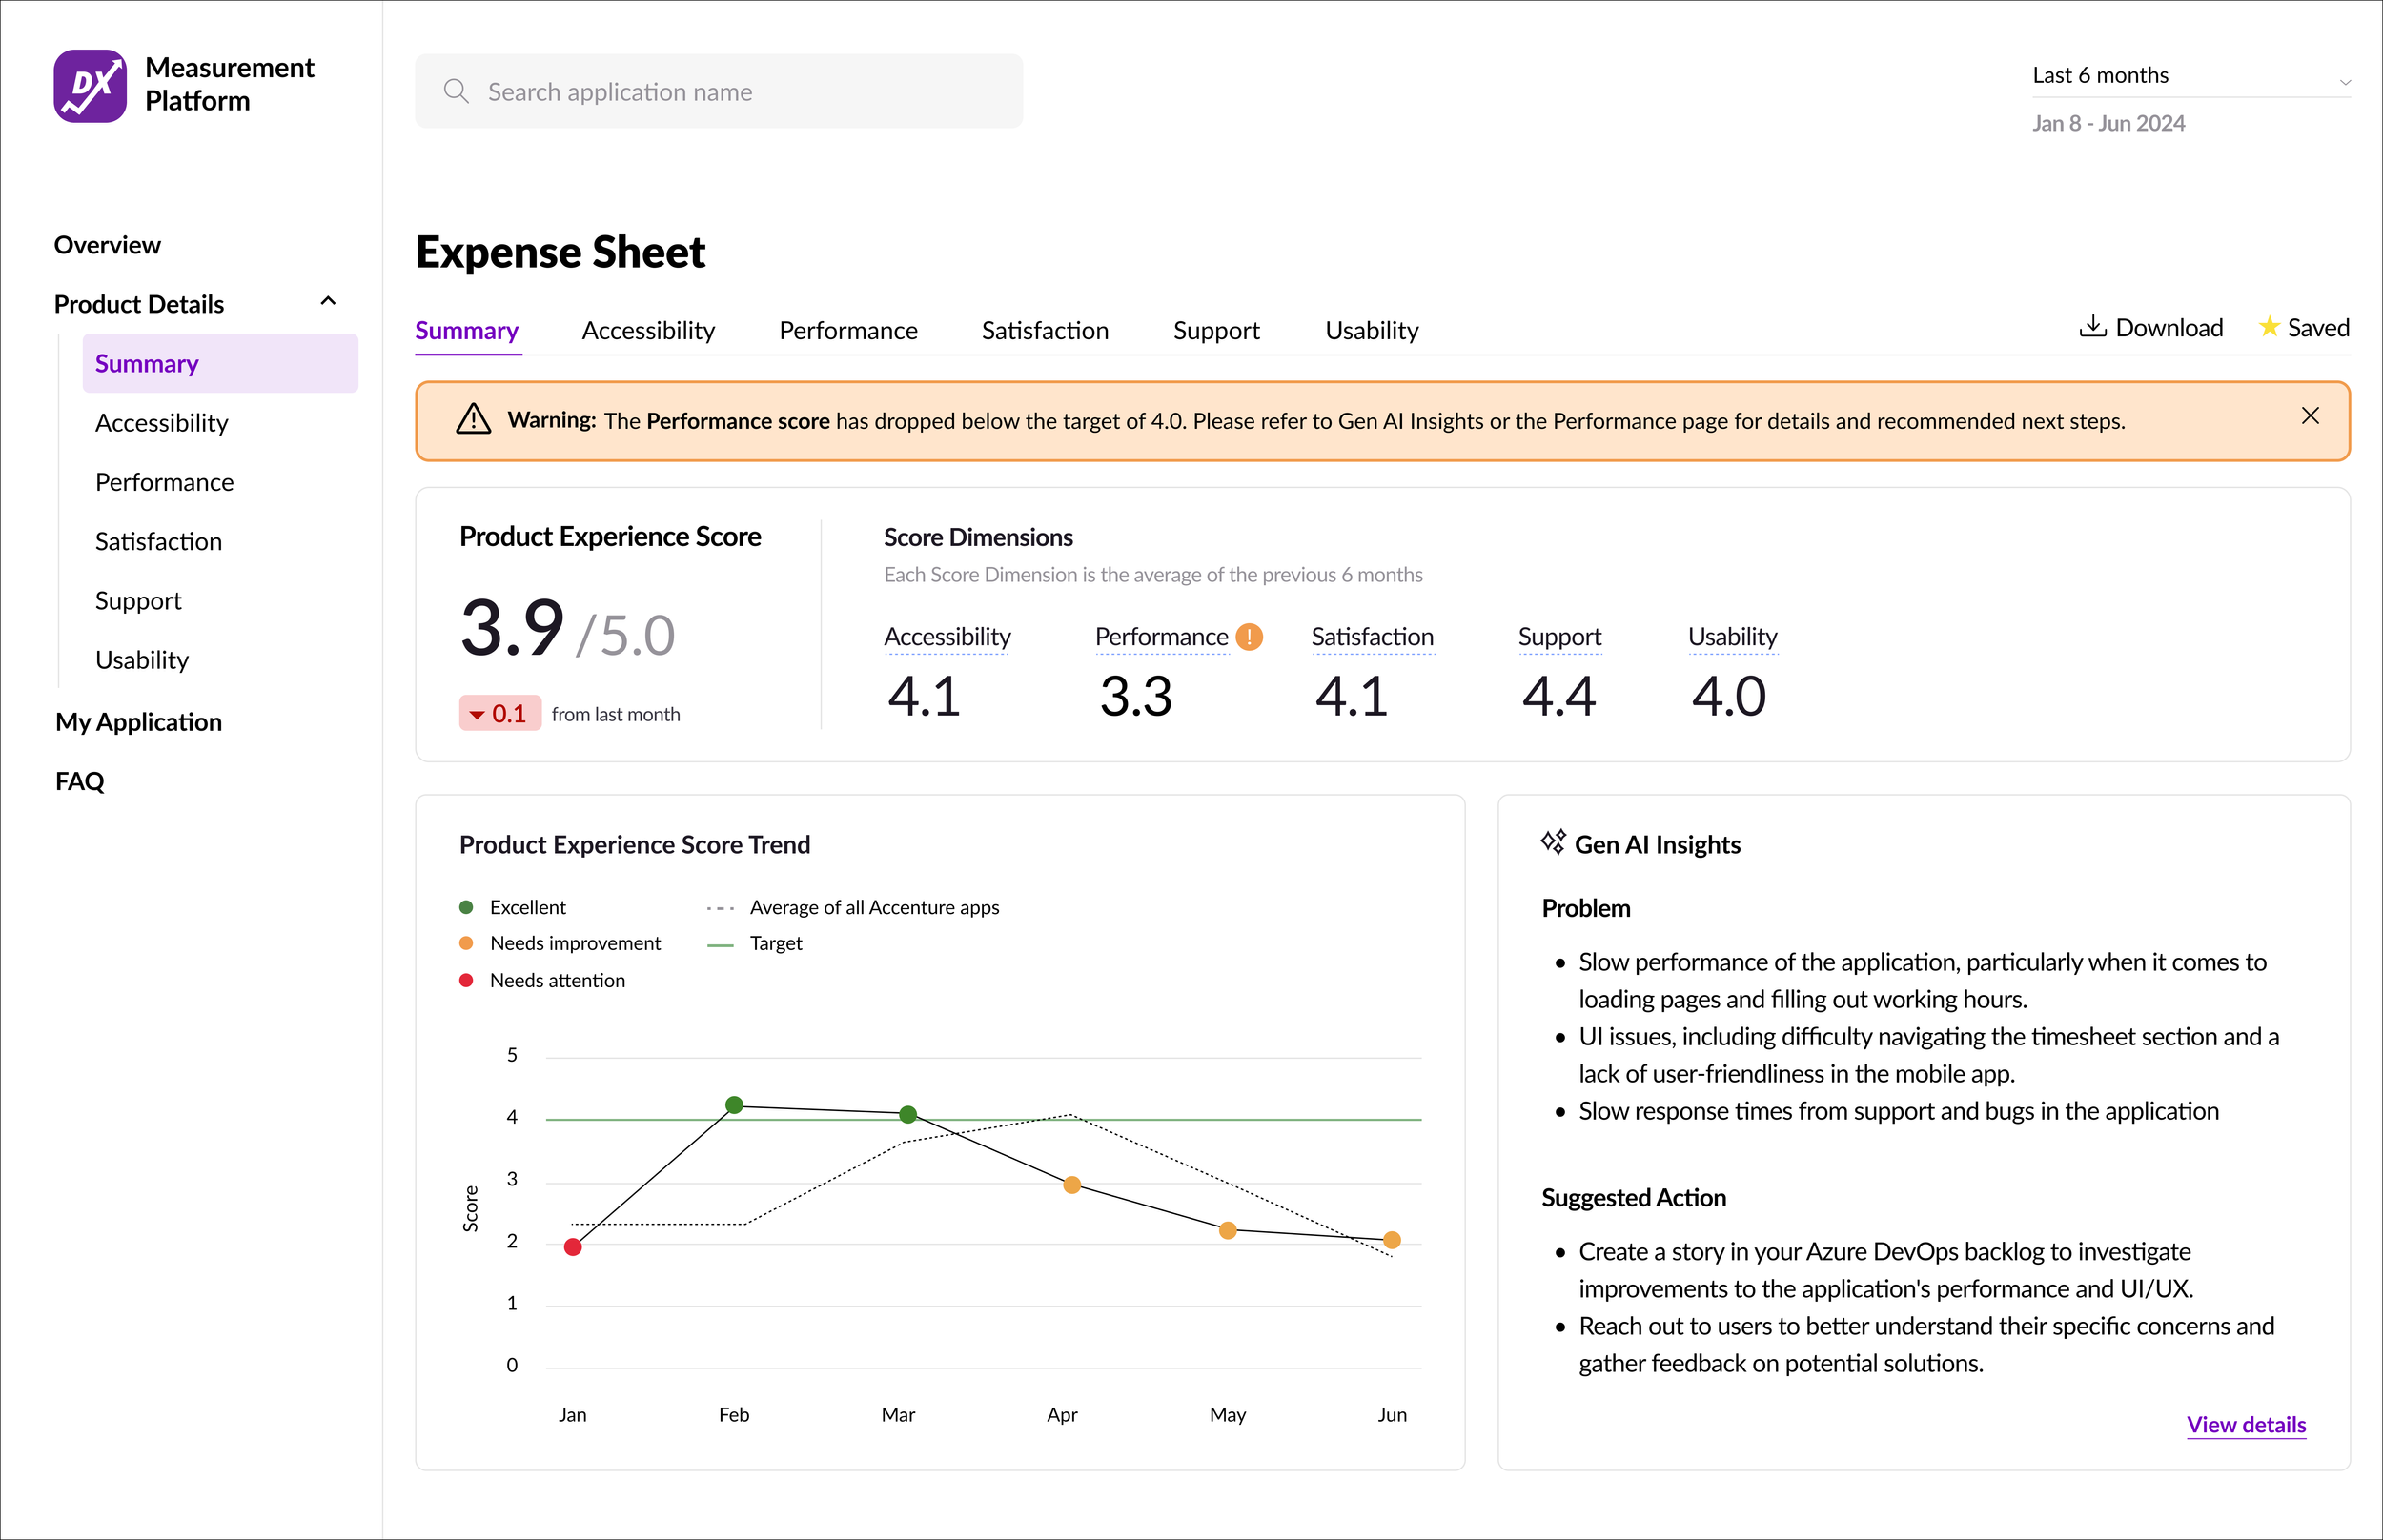Image resolution: width=2383 pixels, height=1540 pixels.
Task: Click the orange Performance alert badge
Action: coord(1249,637)
